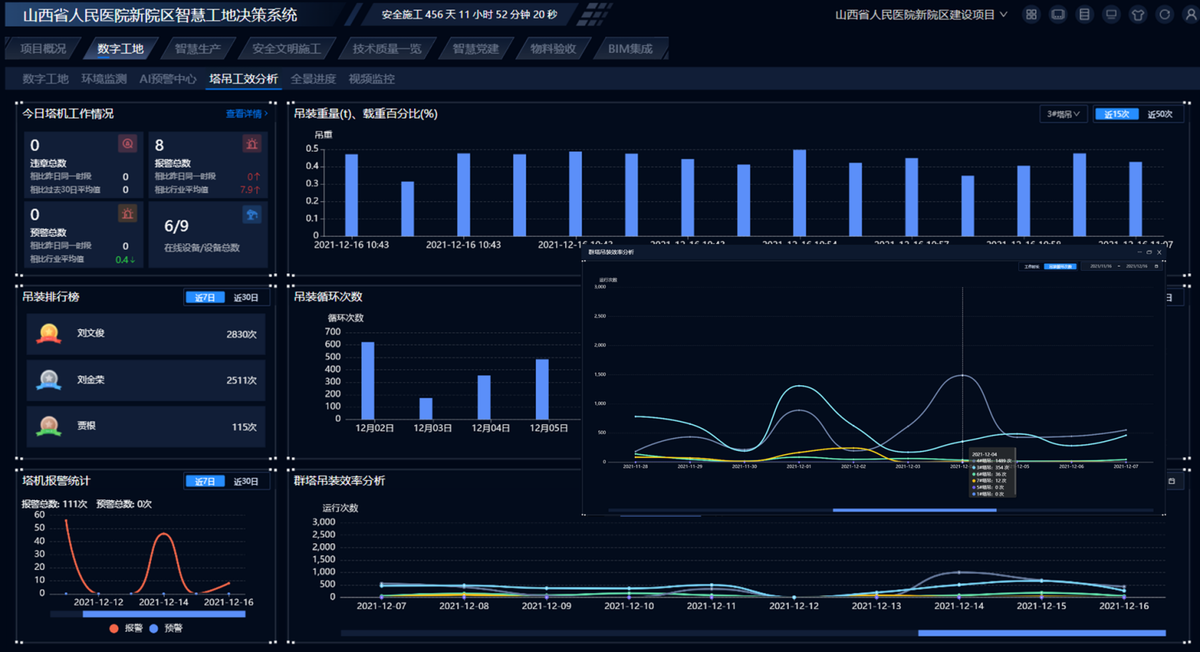The height and width of the screenshot is (652, 1200).
Task: Click calendar icon in 群塔吊装效率分析 panel
Action: coord(1171,481)
